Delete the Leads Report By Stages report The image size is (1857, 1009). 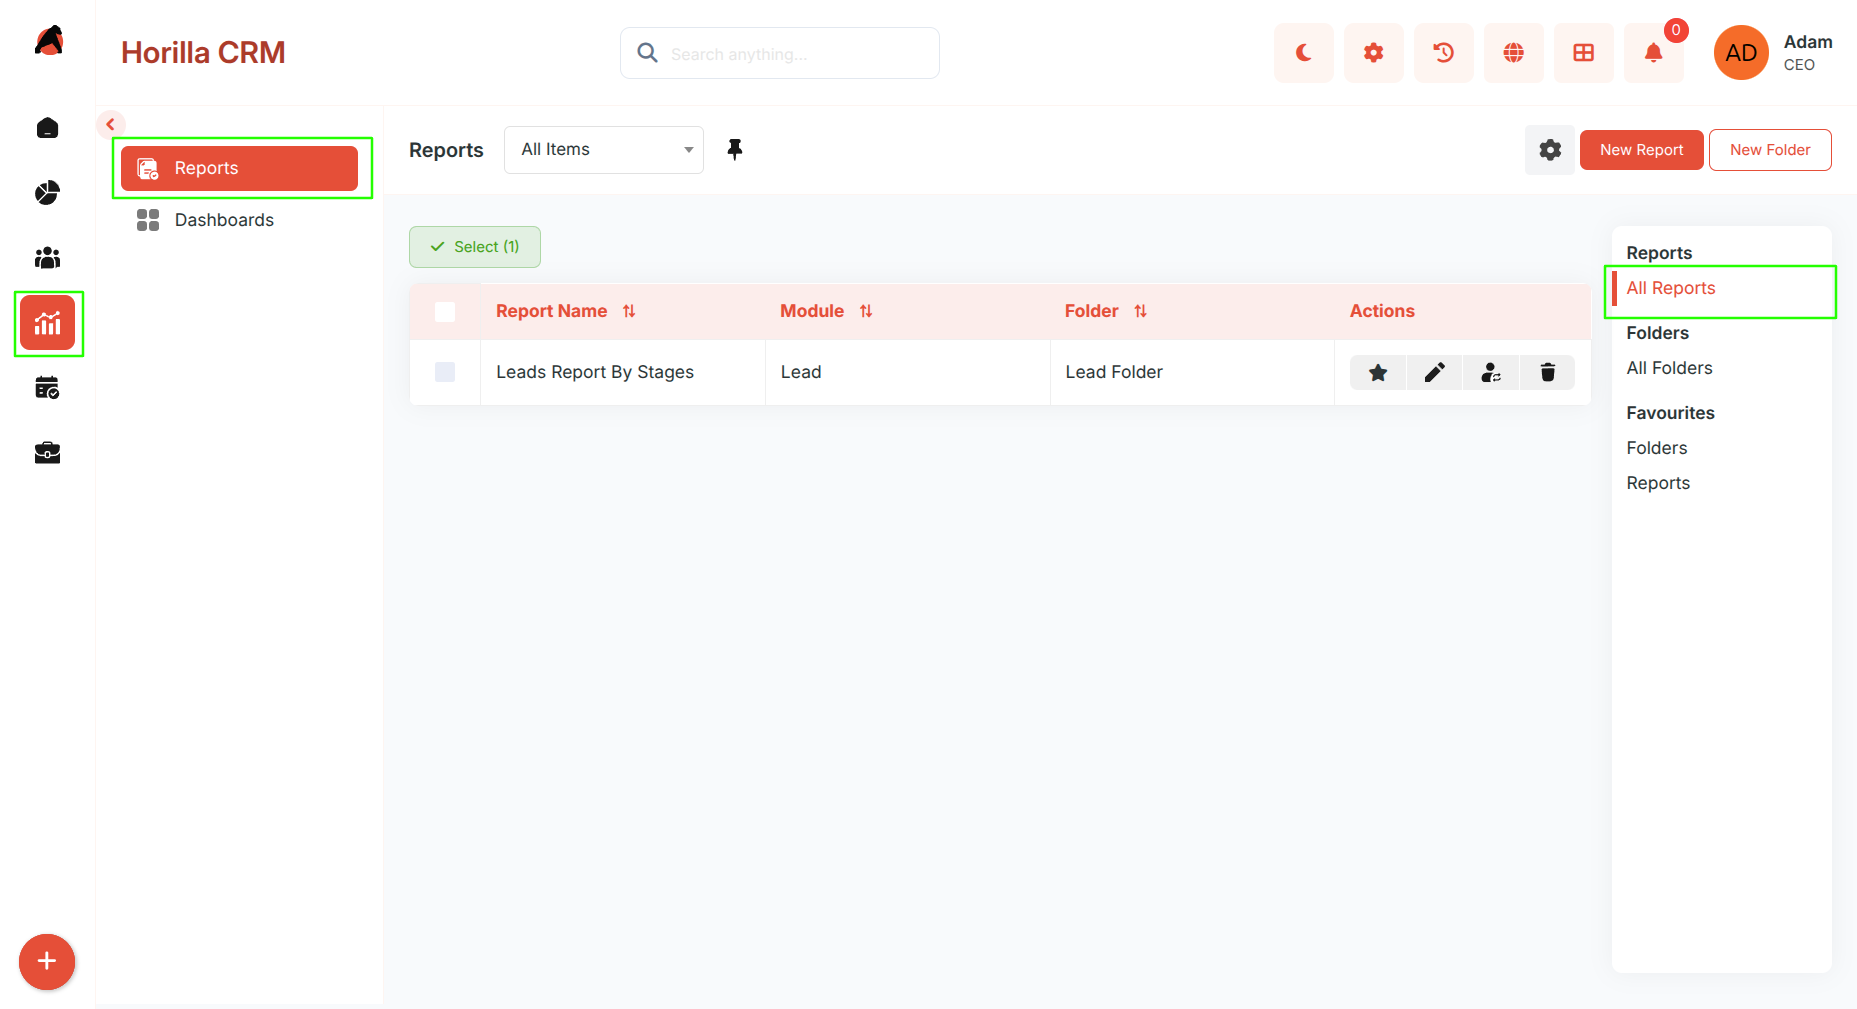click(1547, 373)
